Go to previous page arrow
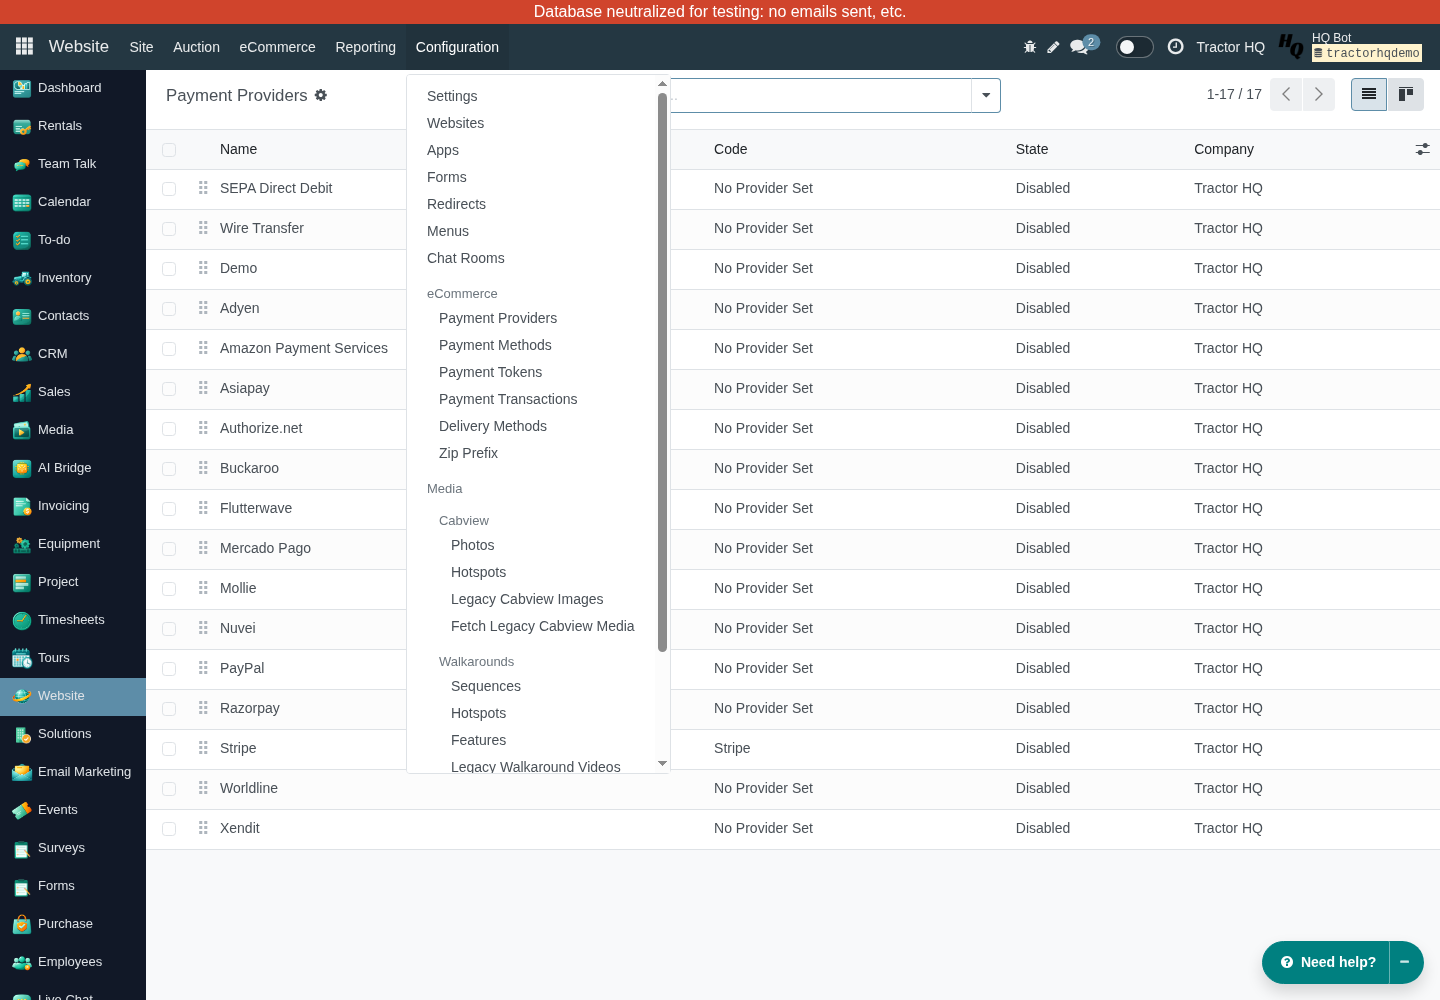 1286,94
